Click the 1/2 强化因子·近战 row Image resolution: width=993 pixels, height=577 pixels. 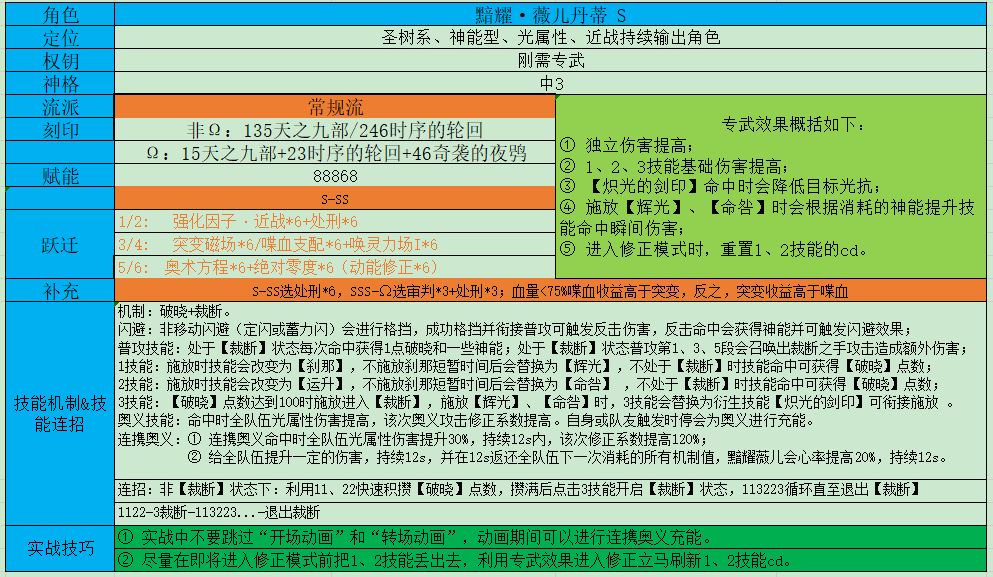334,221
